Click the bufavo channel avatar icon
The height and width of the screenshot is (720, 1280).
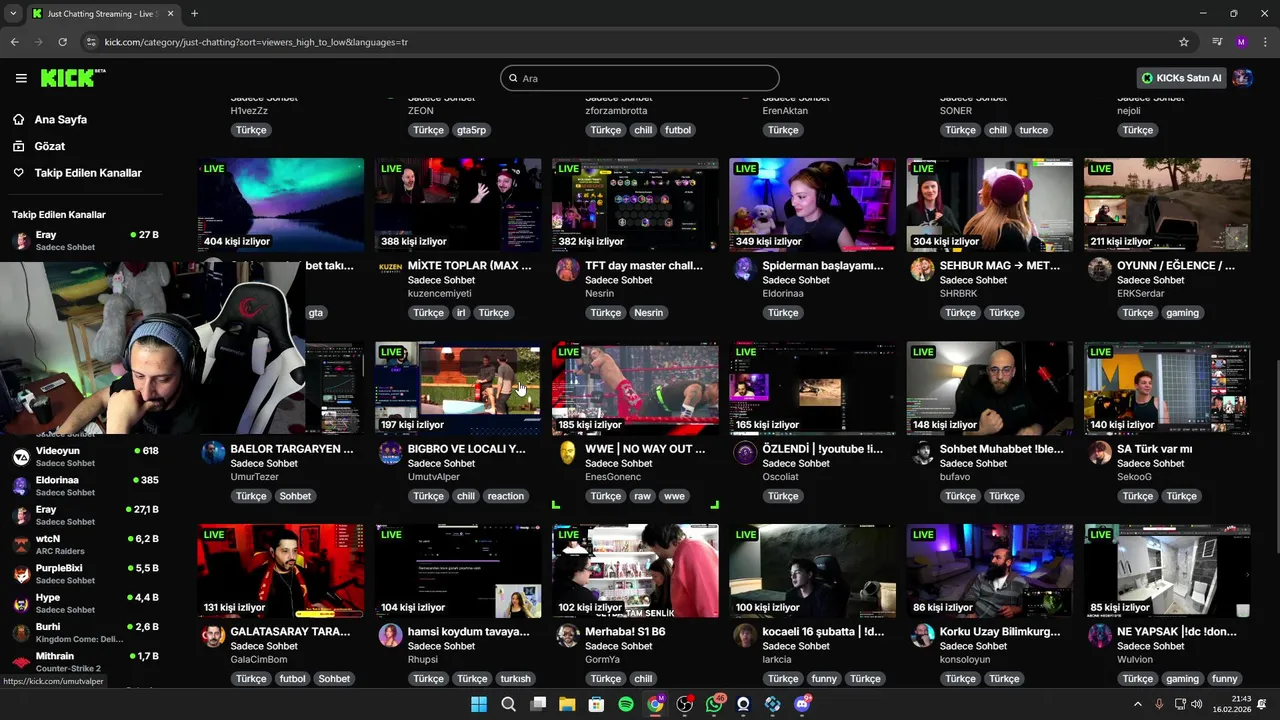click(922, 452)
